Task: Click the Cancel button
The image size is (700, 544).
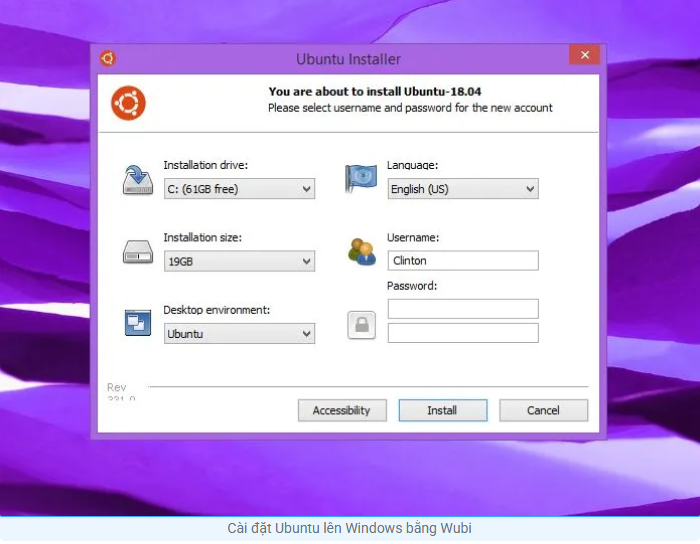Action: (x=543, y=410)
